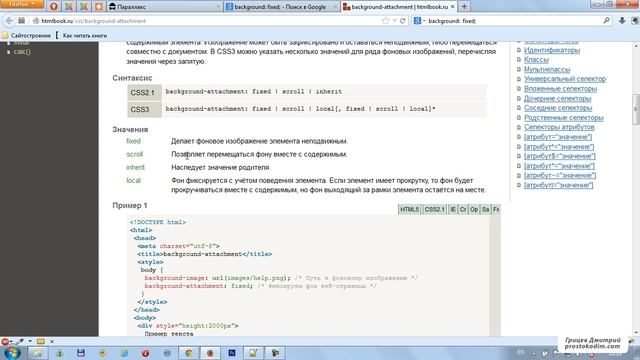Open the orange Firefox menu button
Image resolution: width=640 pixels, height=360 pixels.
[22, 4]
